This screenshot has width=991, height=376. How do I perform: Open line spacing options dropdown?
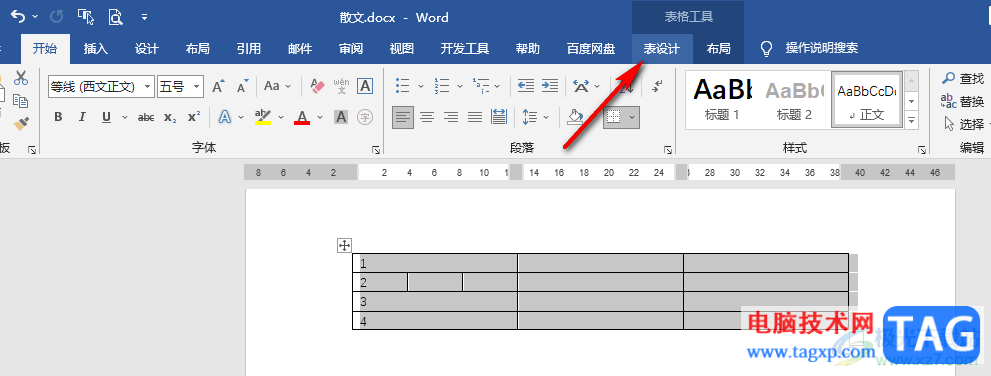(x=546, y=117)
